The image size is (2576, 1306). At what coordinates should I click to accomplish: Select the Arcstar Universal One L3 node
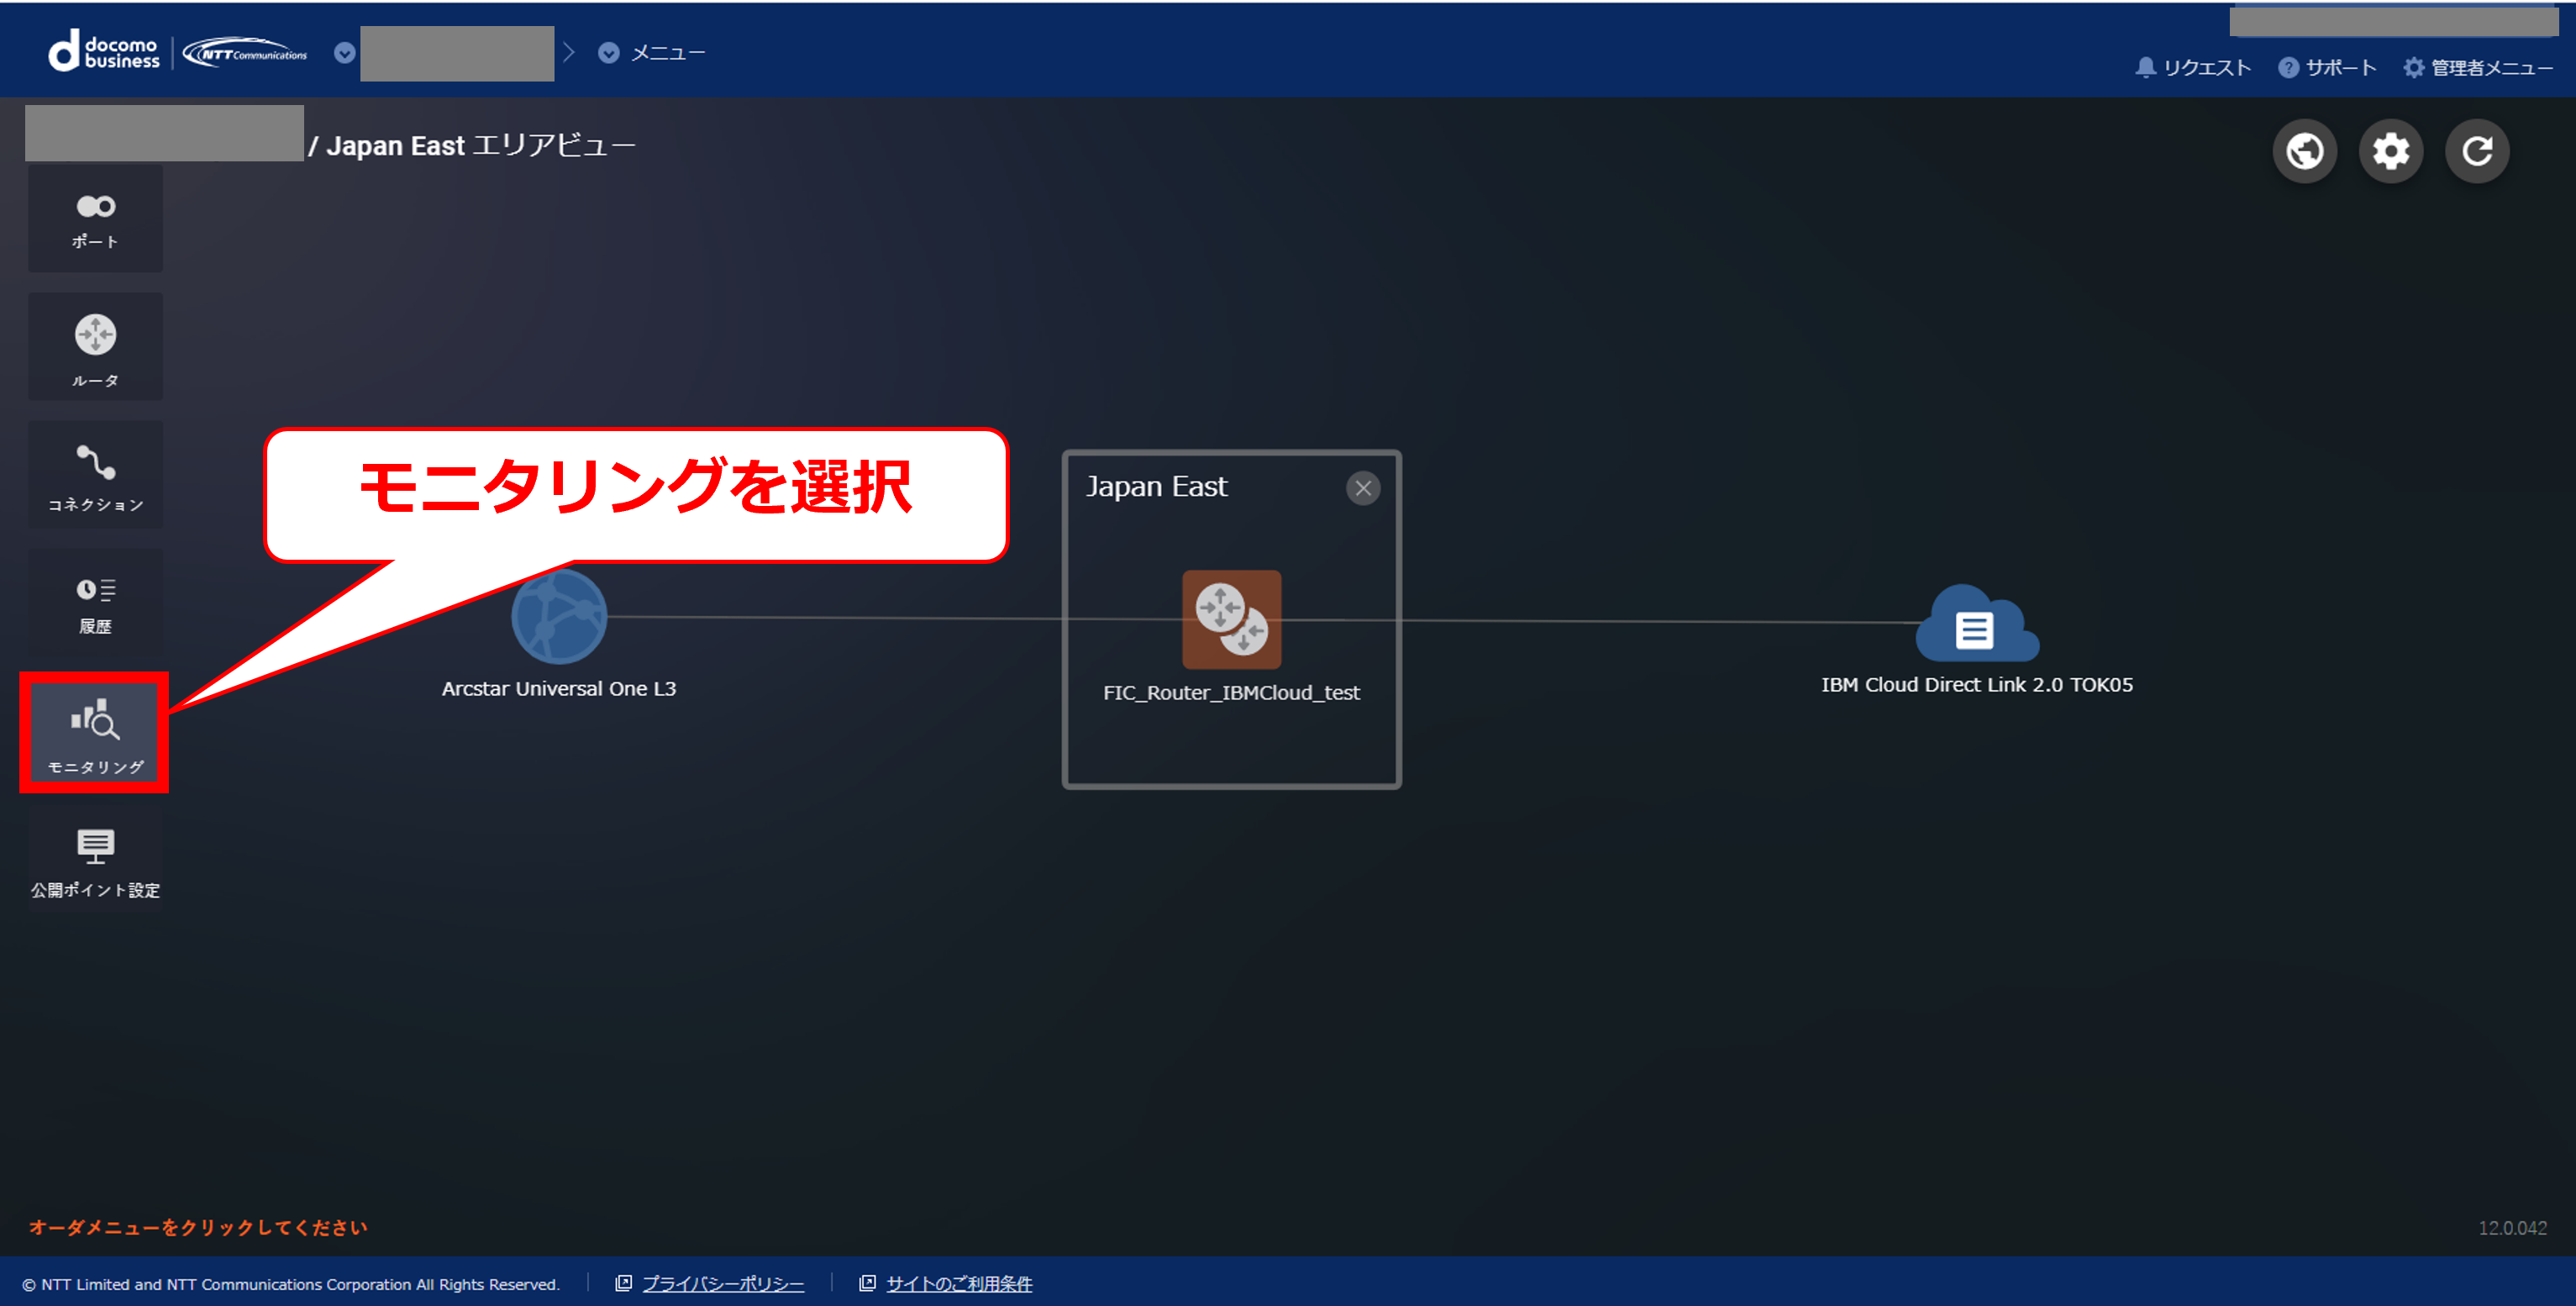pyautogui.click(x=559, y=616)
